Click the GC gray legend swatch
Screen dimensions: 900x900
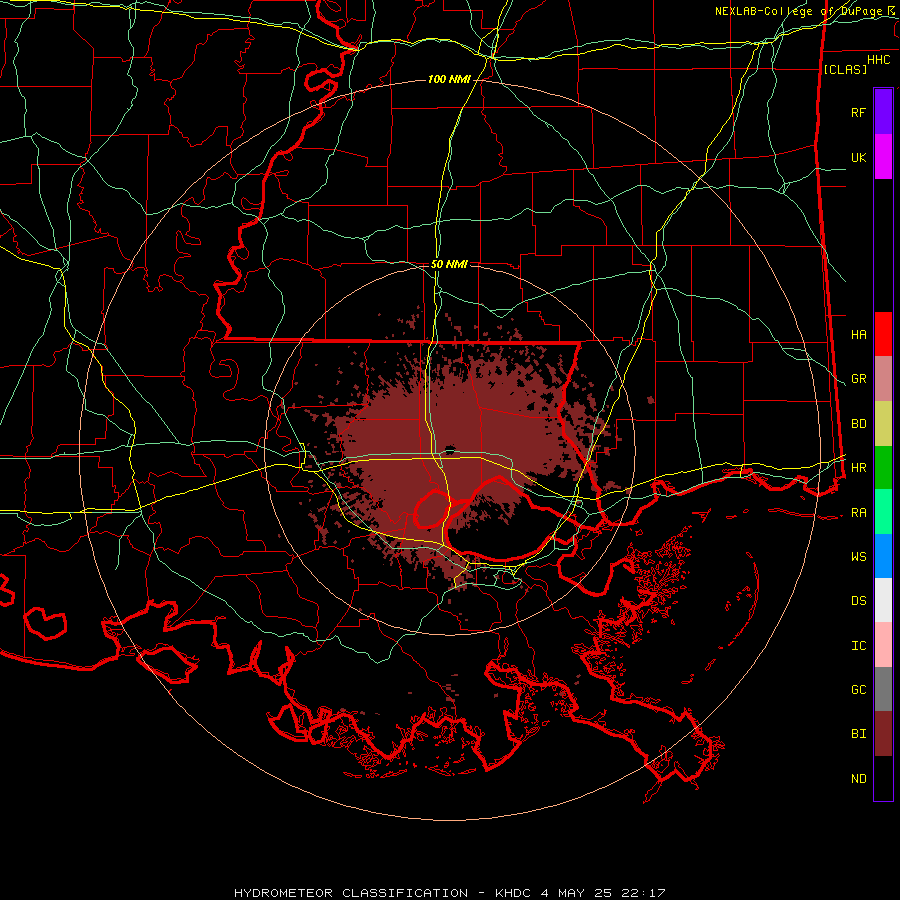pyautogui.click(x=883, y=689)
